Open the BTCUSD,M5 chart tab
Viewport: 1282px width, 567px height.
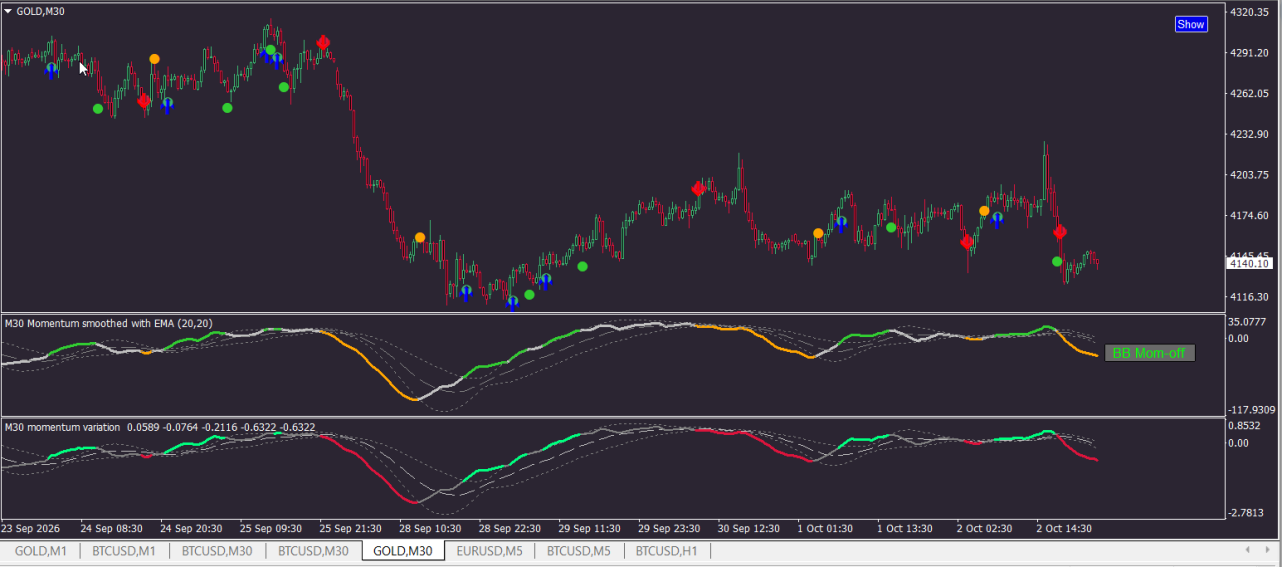(x=579, y=550)
